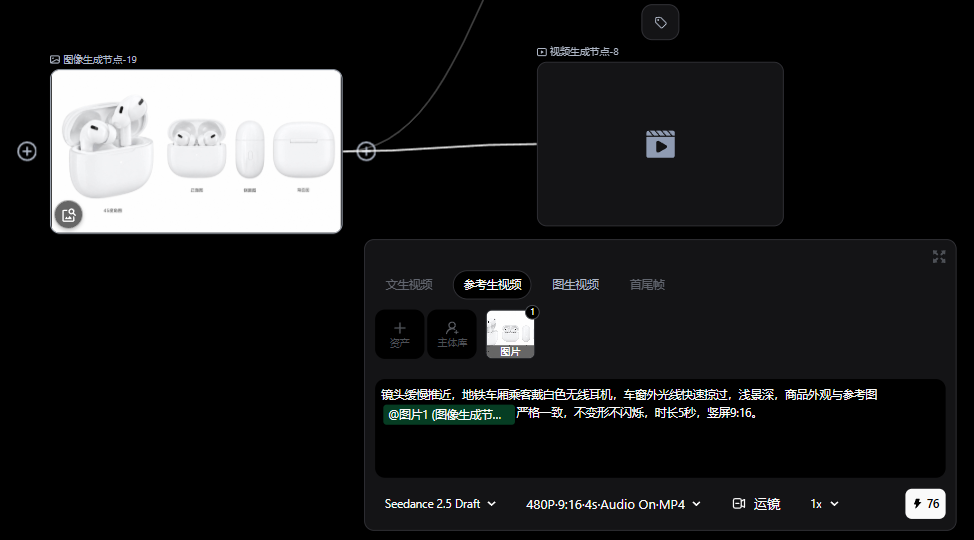
Task: Select the earbuds image in image node-19
Action: tap(196, 152)
